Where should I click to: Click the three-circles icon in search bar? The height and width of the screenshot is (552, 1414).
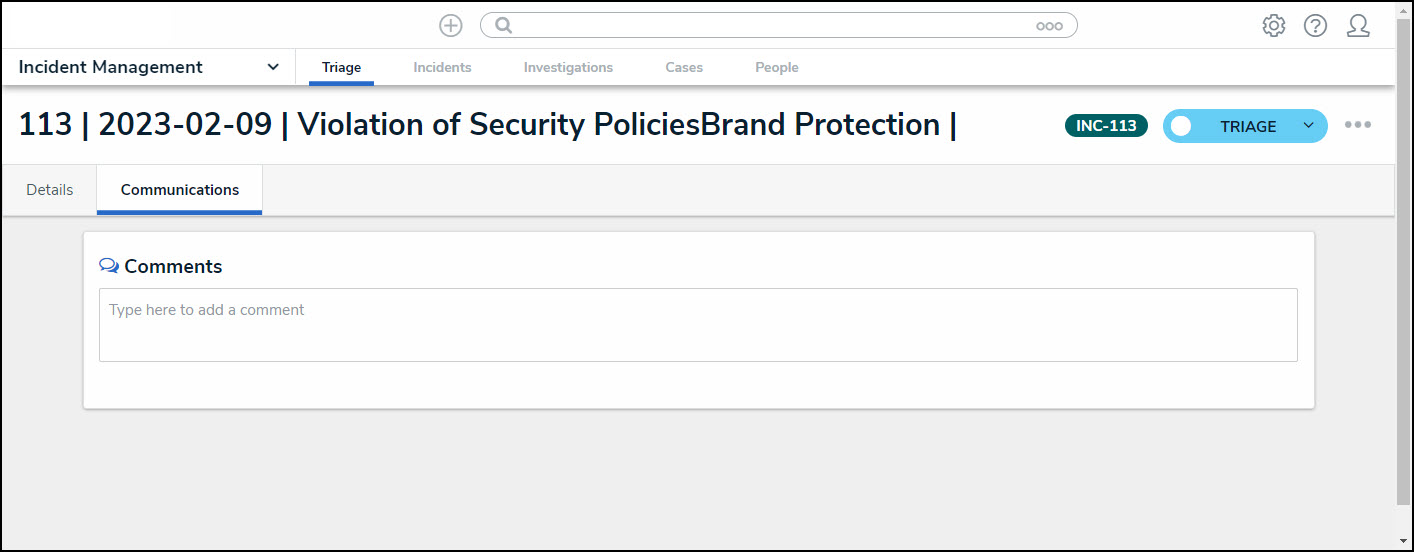1049,26
